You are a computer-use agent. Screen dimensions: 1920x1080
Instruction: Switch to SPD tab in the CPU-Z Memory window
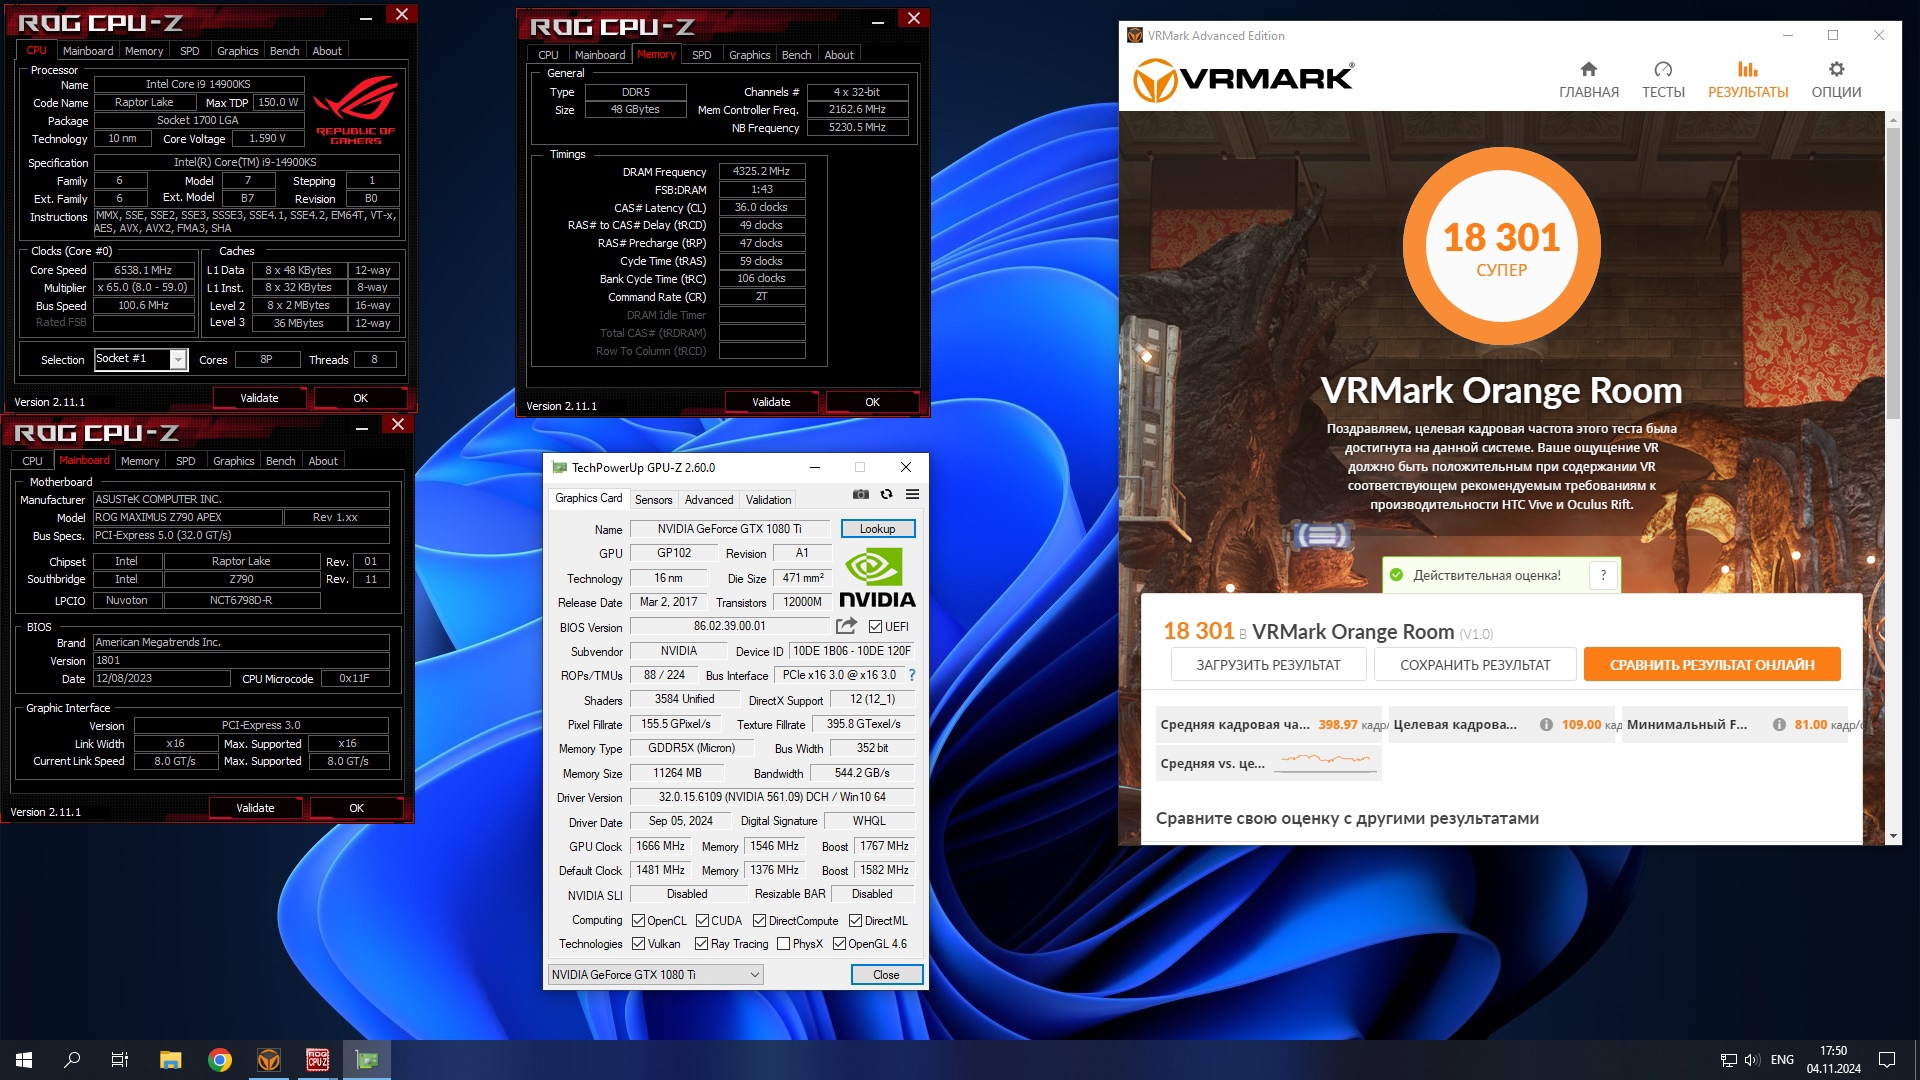(702, 55)
